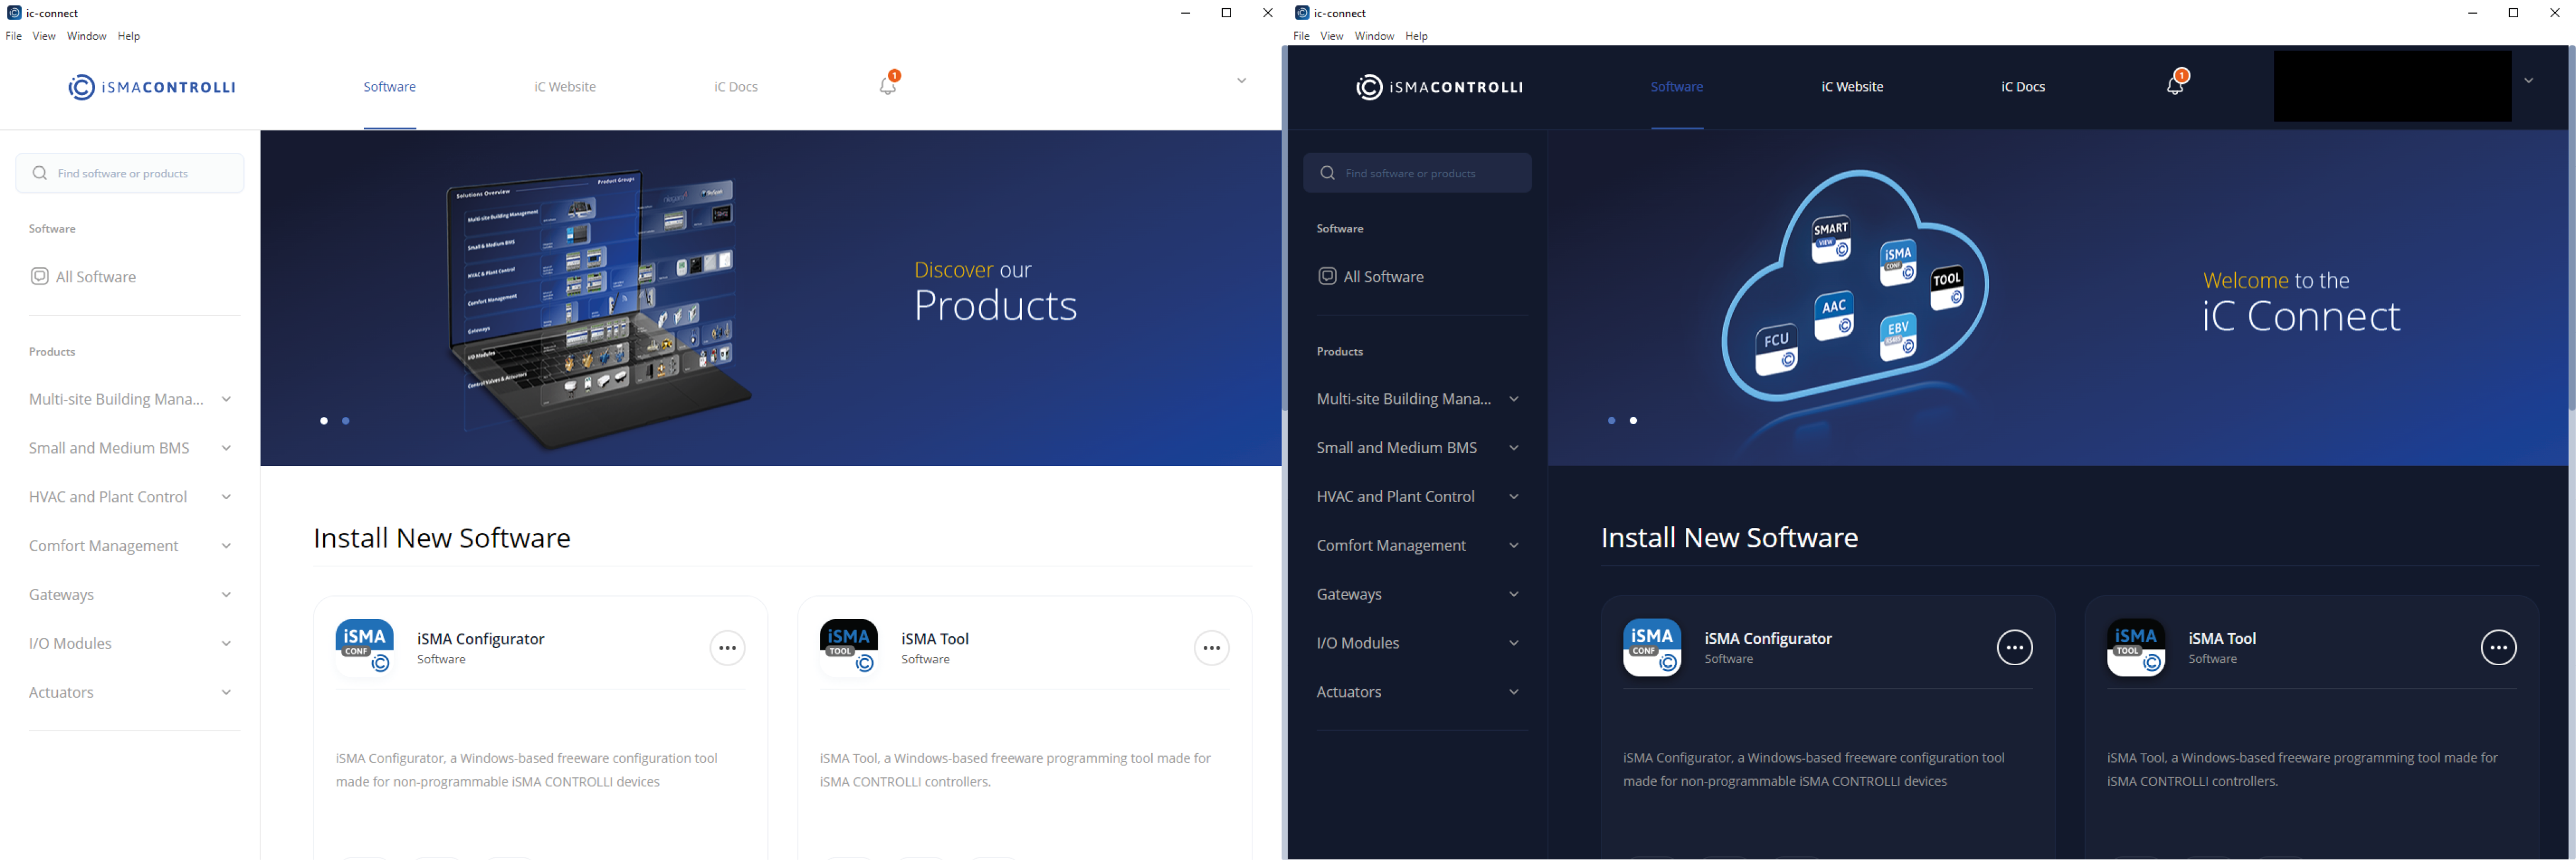The width and height of the screenshot is (2576, 860).
Task: Select first banner slide dot, dark window
Action: [1612, 421]
